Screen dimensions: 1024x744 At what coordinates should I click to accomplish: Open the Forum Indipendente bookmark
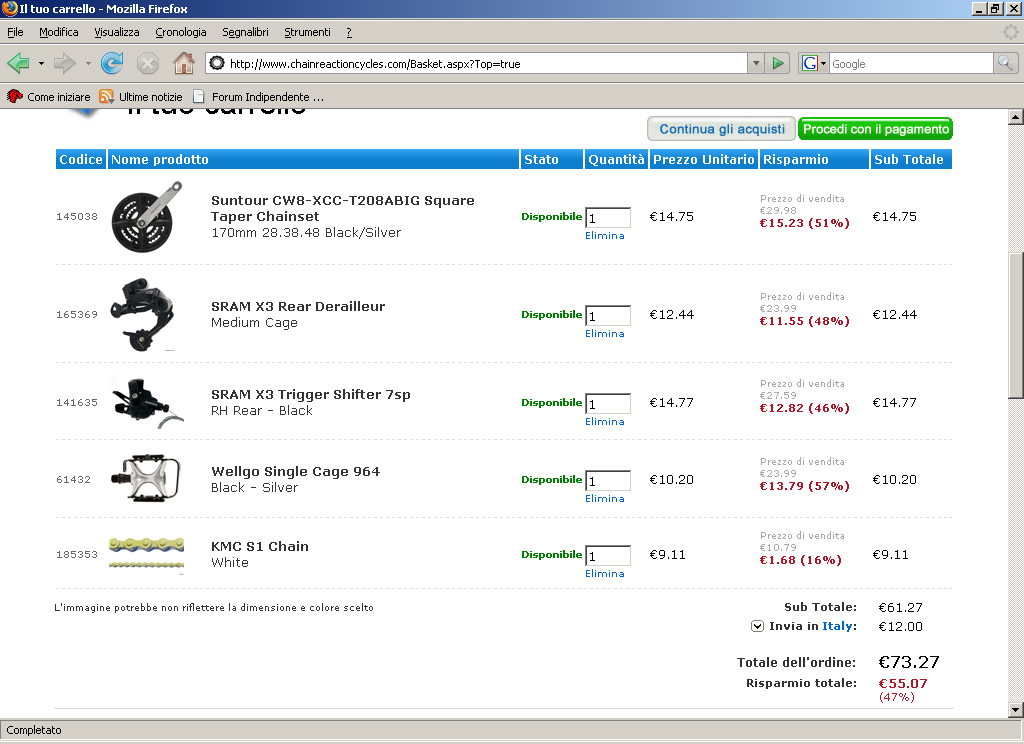pos(257,97)
